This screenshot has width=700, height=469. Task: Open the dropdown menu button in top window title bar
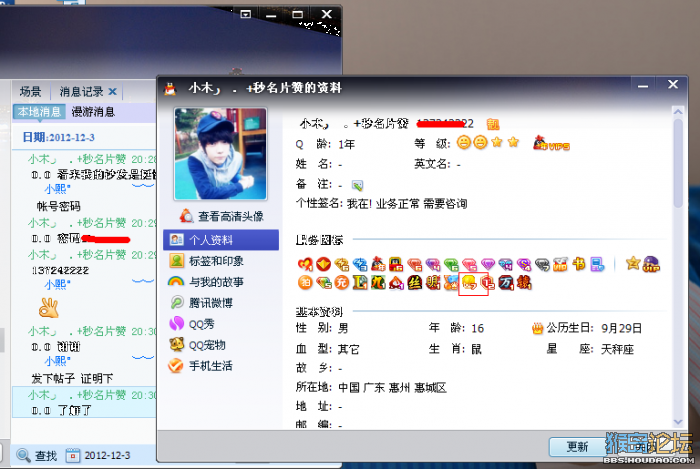click(x=246, y=15)
